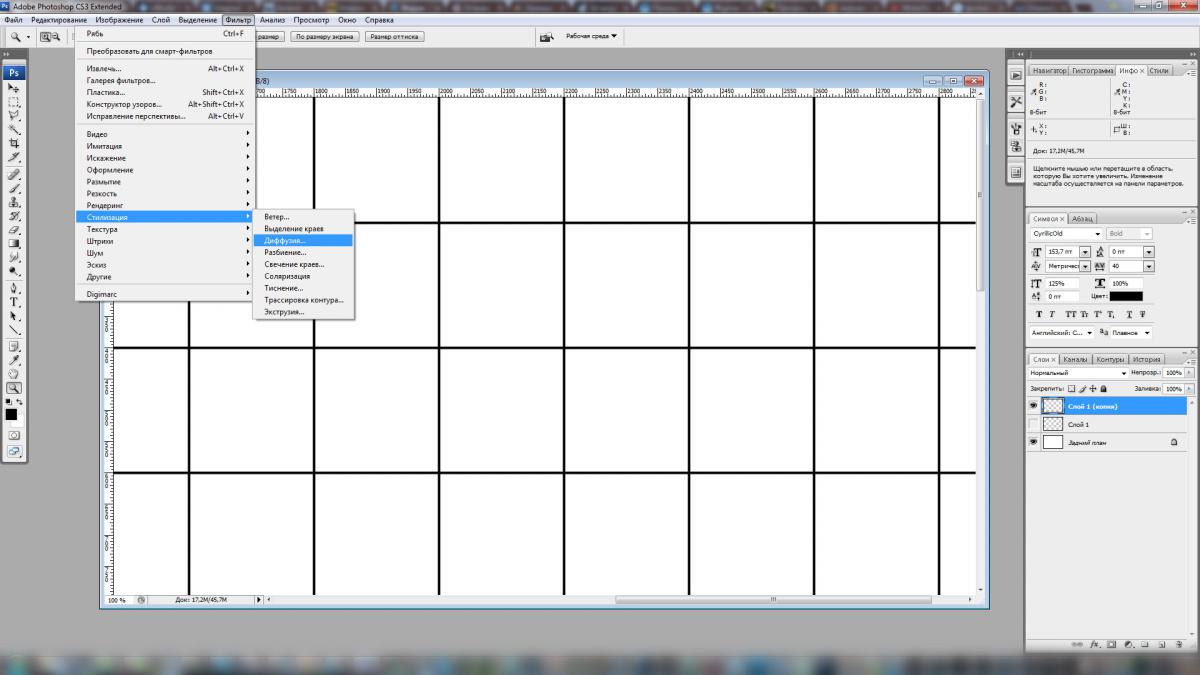Toggle Underline text style
Viewport: 1200px width, 675px height.
1130,314
